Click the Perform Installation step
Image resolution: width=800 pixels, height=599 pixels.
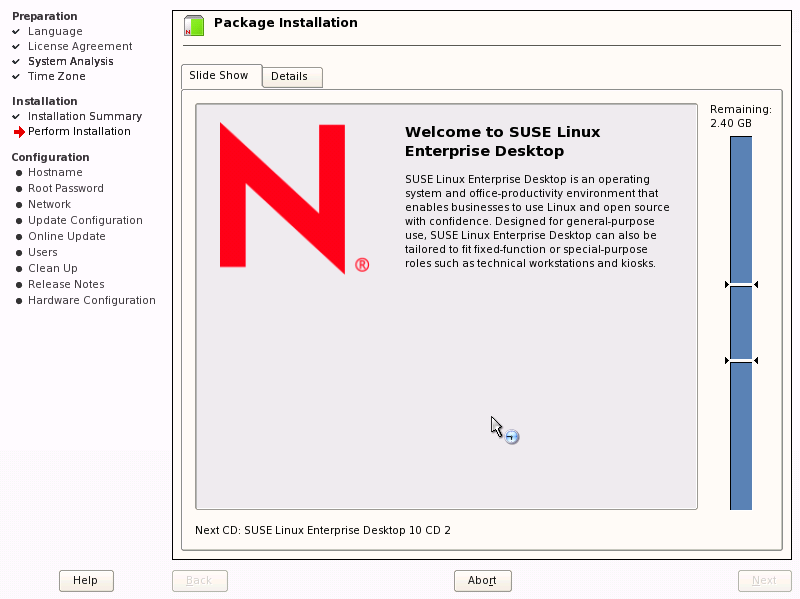click(x=79, y=132)
